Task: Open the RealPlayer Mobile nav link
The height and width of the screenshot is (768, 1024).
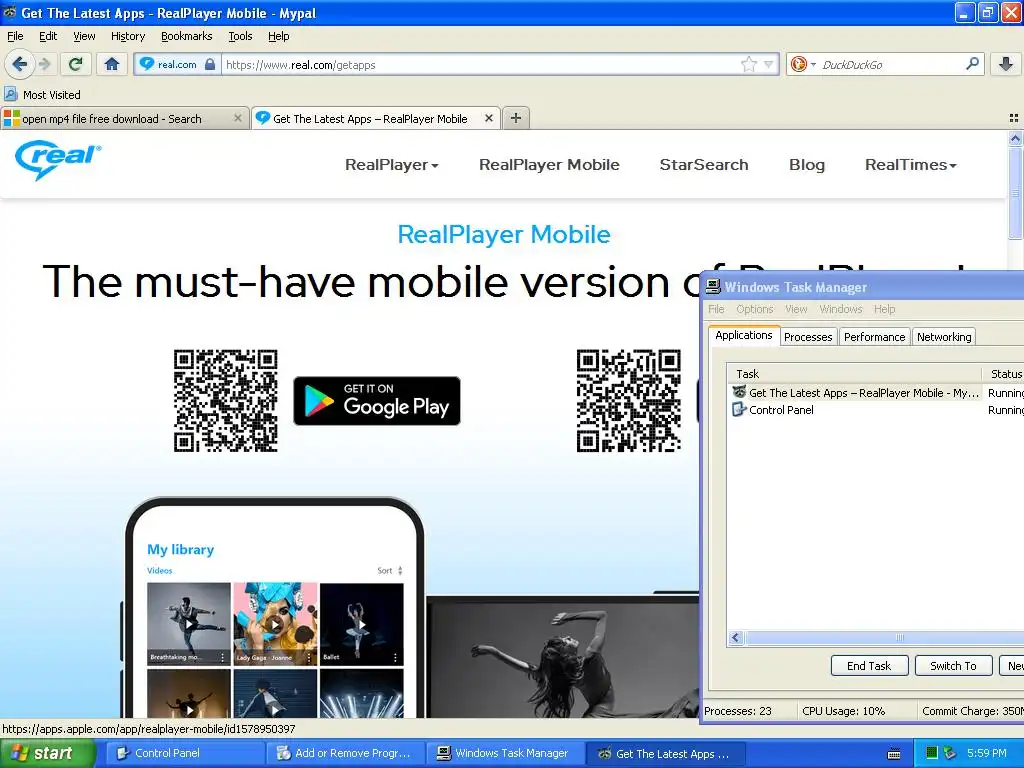Action: tap(549, 165)
